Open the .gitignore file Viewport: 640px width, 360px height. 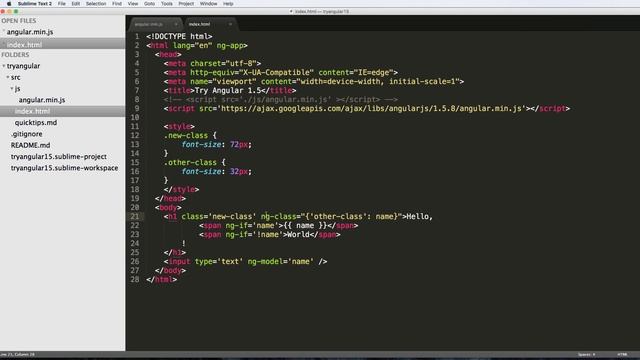(x=27, y=134)
